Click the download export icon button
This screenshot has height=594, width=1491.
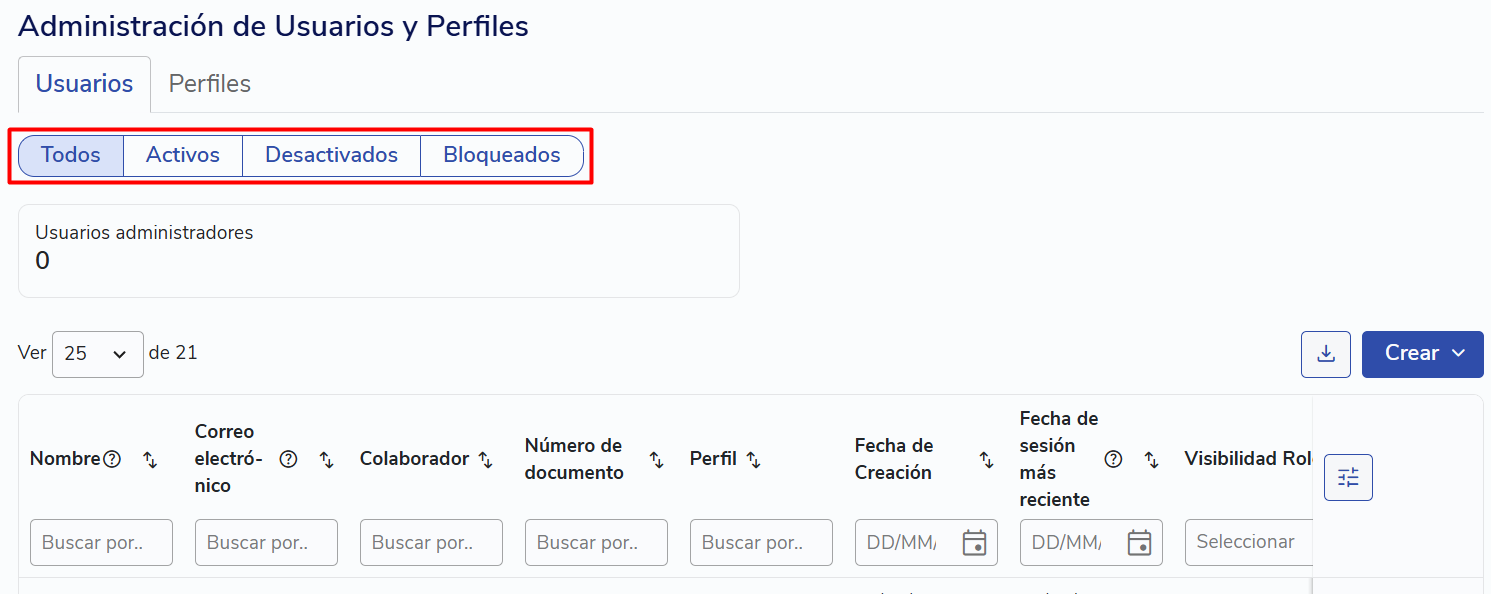[x=1326, y=354]
